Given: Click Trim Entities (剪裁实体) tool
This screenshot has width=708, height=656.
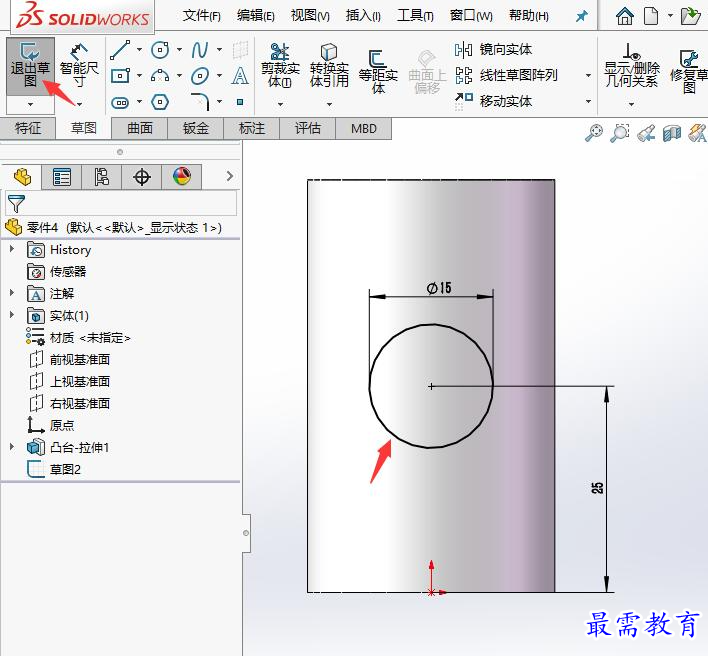Looking at the screenshot, I should pos(280,65).
